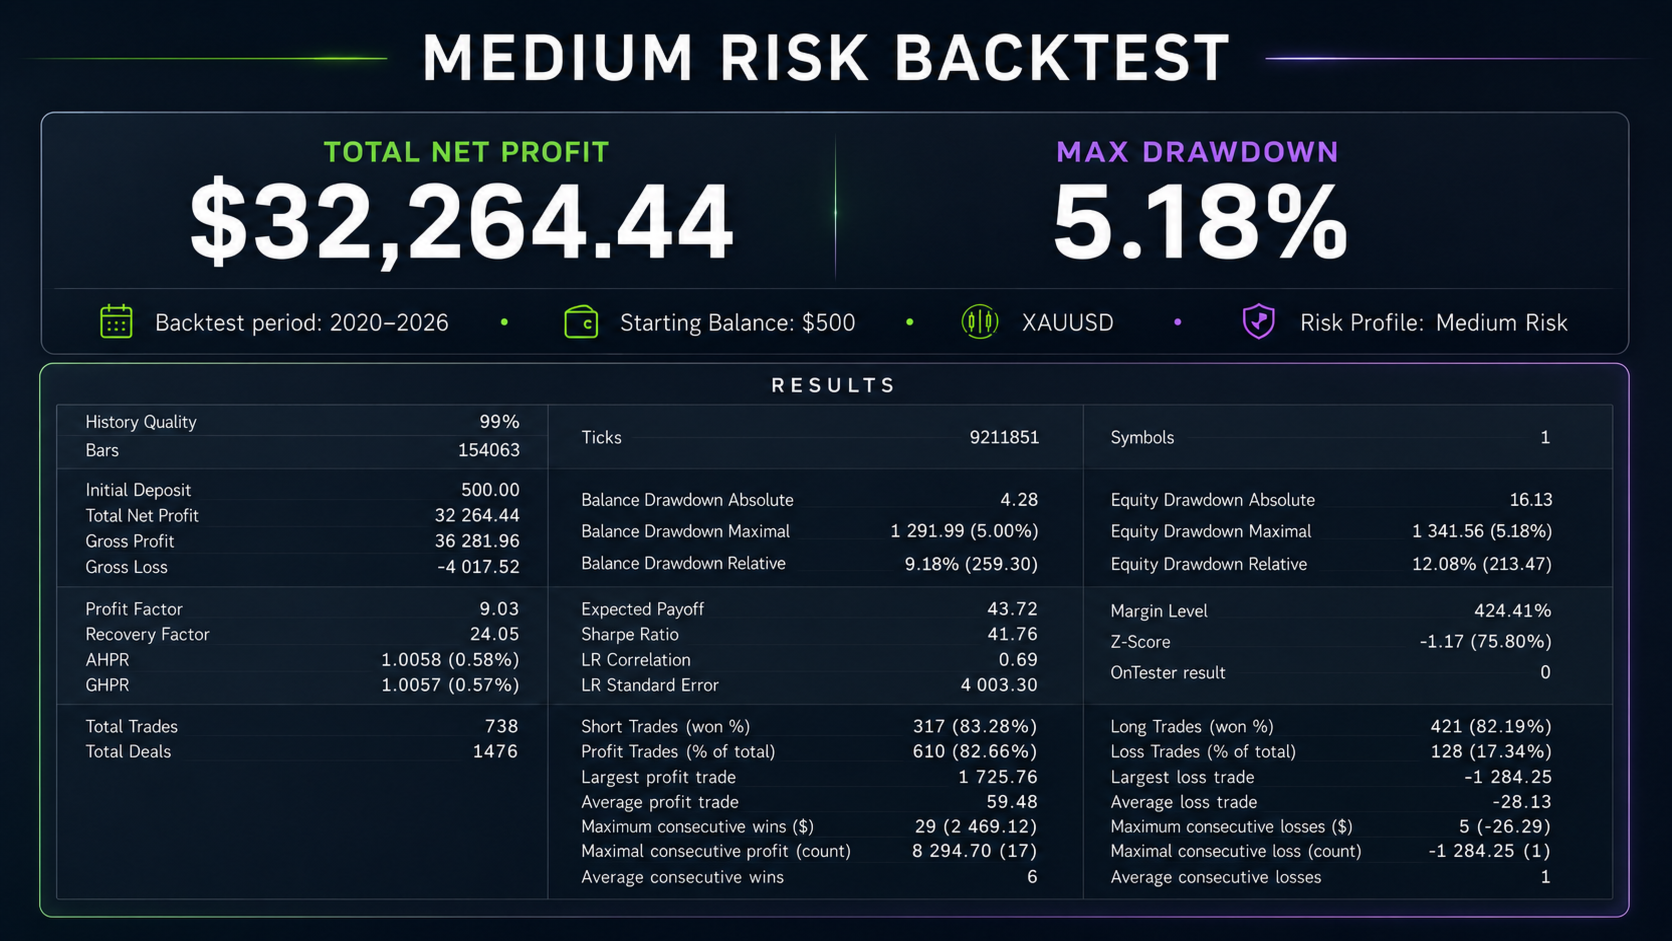Select the 5.18% max drawdown figure
1672x941 pixels.
(1199, 222)
